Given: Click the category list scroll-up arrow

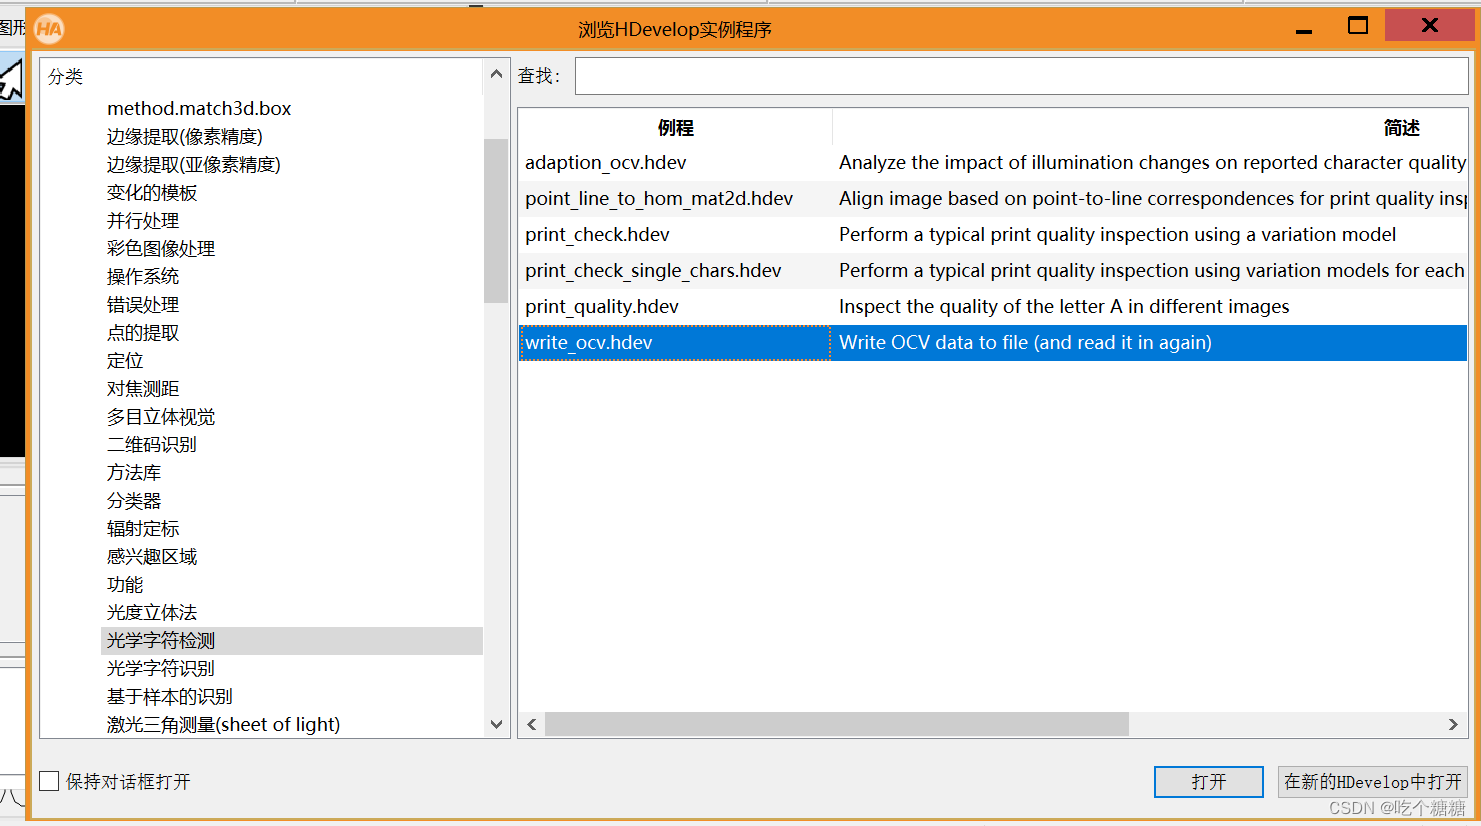Looking at the screenshot, I should click(x=496, y=74).
